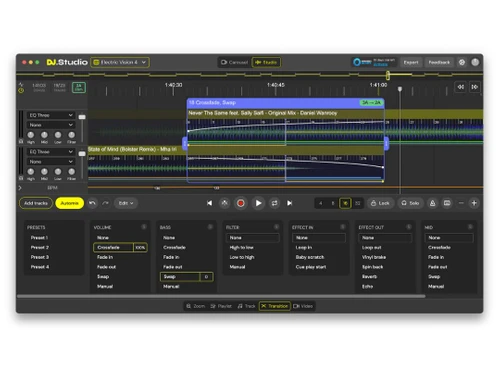This screenshot has height=375, width=500.
Task: Click the info icon in Effect In panel
Action: [x=343, y=227]
